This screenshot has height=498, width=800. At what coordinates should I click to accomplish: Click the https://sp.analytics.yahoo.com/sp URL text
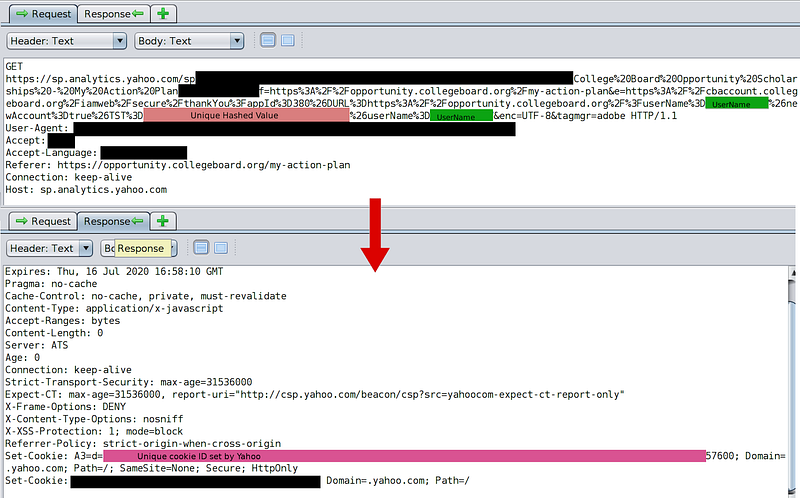[x=101, y=79]
